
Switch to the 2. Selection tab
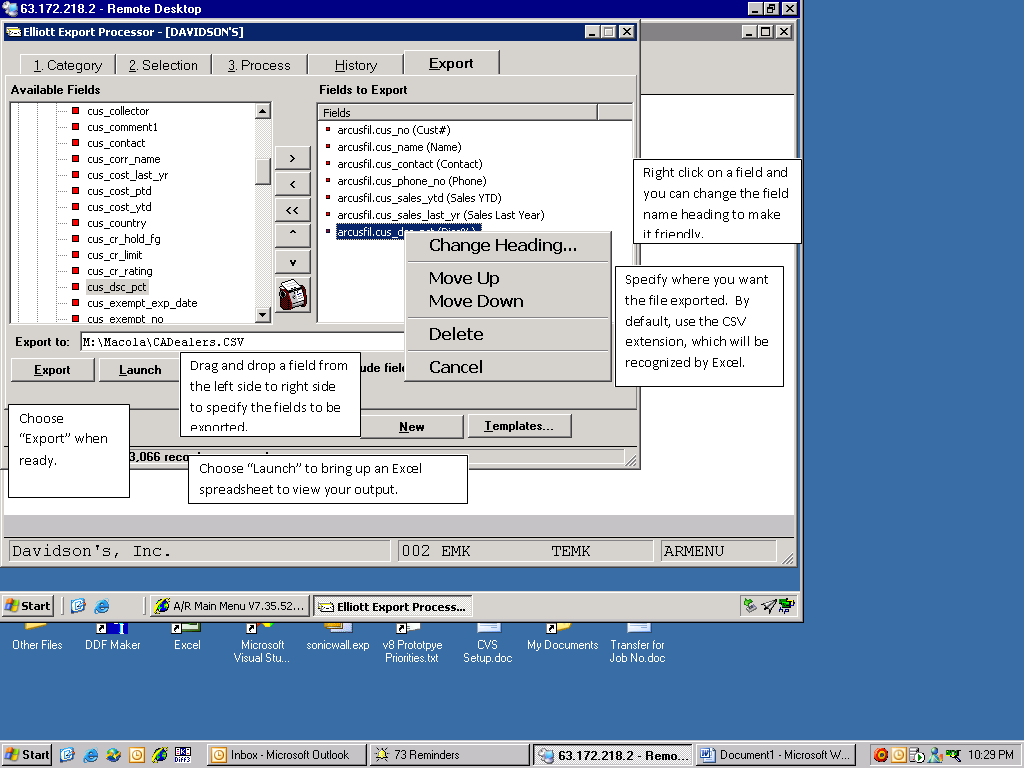coord(163,65)
